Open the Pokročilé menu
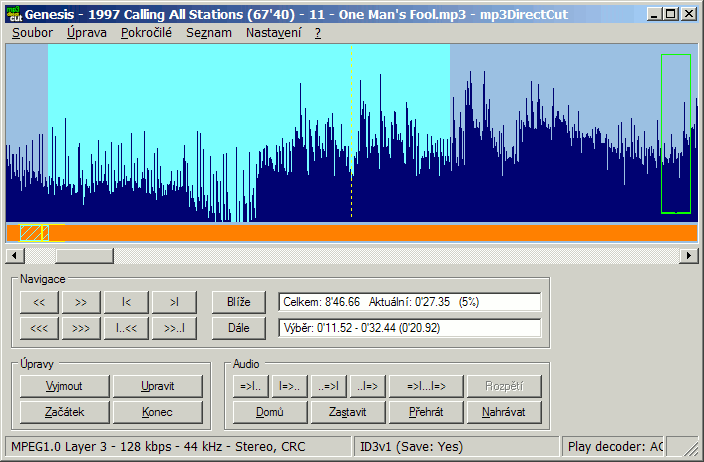 coord(146,33)
